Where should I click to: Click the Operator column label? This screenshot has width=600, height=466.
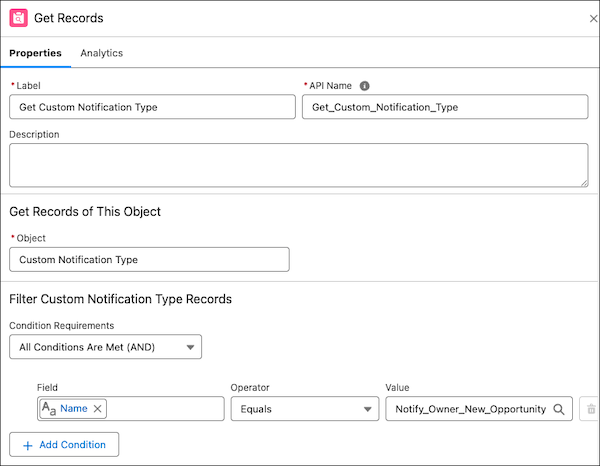pos(250,388)
